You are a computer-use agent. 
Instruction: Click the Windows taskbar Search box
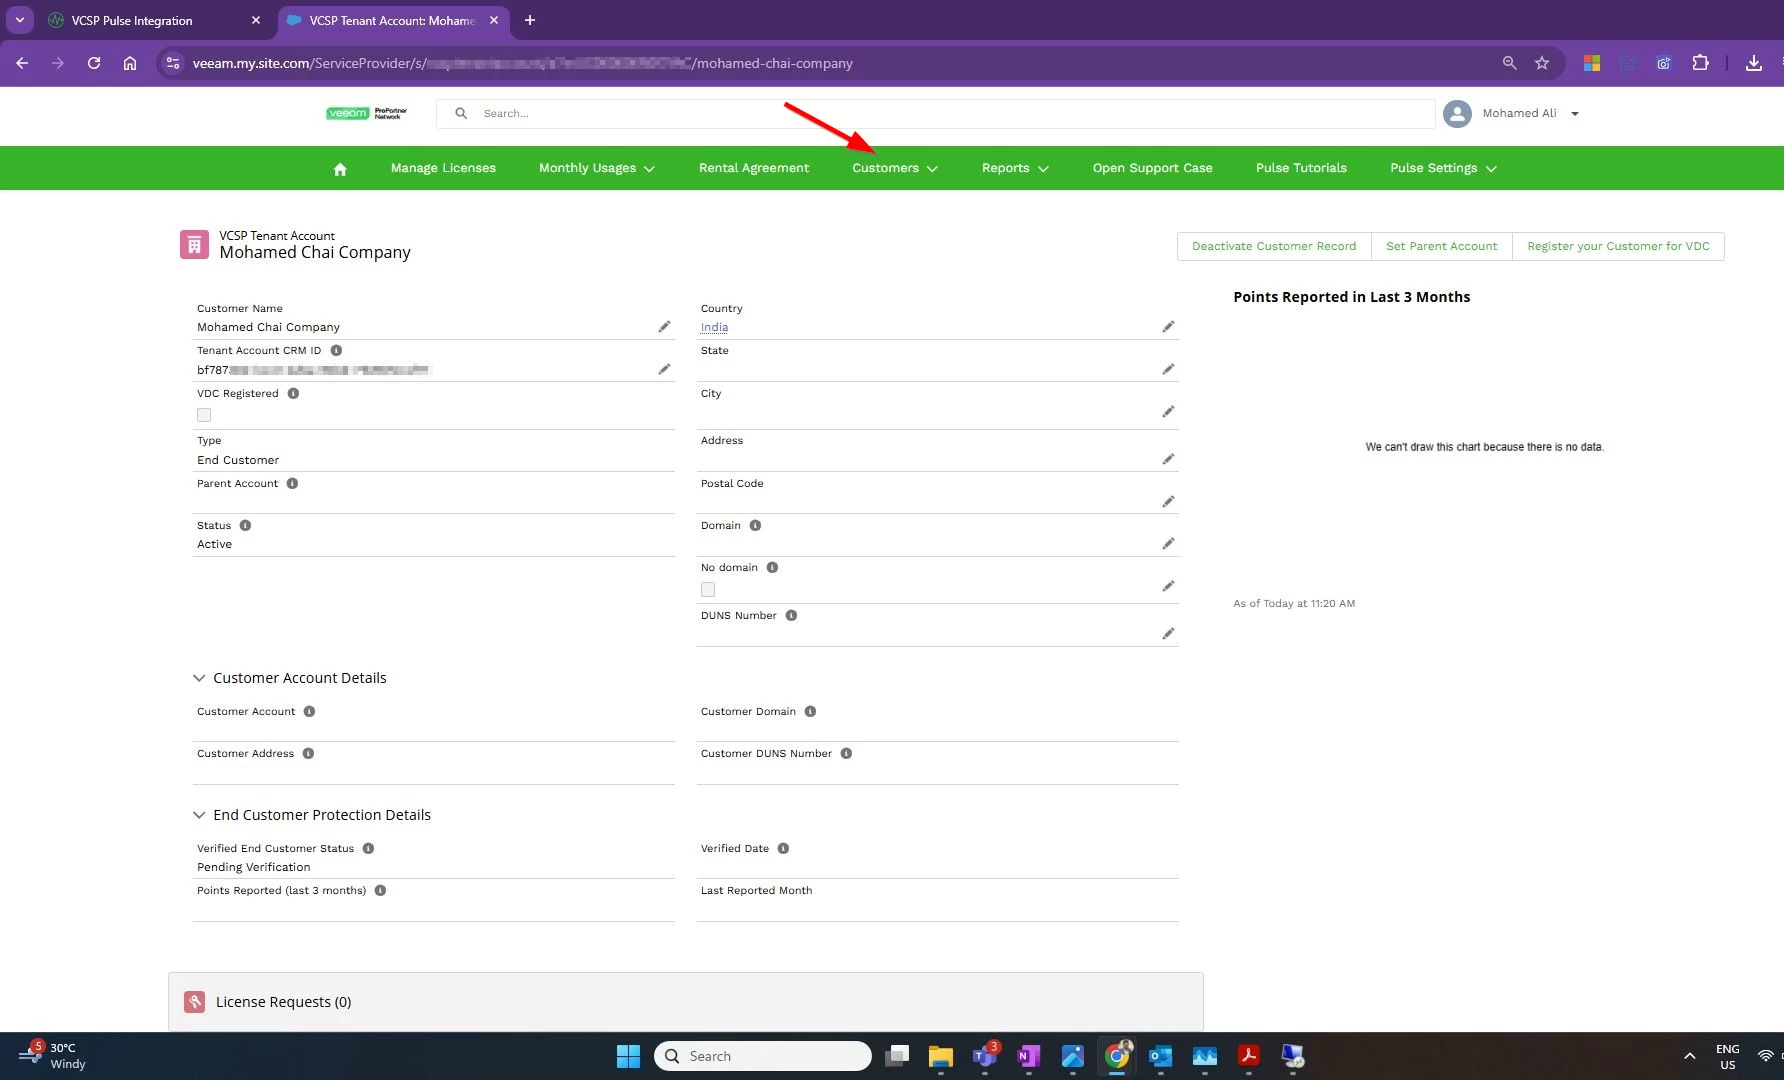pyautogui.click(x=763, y=1056)
